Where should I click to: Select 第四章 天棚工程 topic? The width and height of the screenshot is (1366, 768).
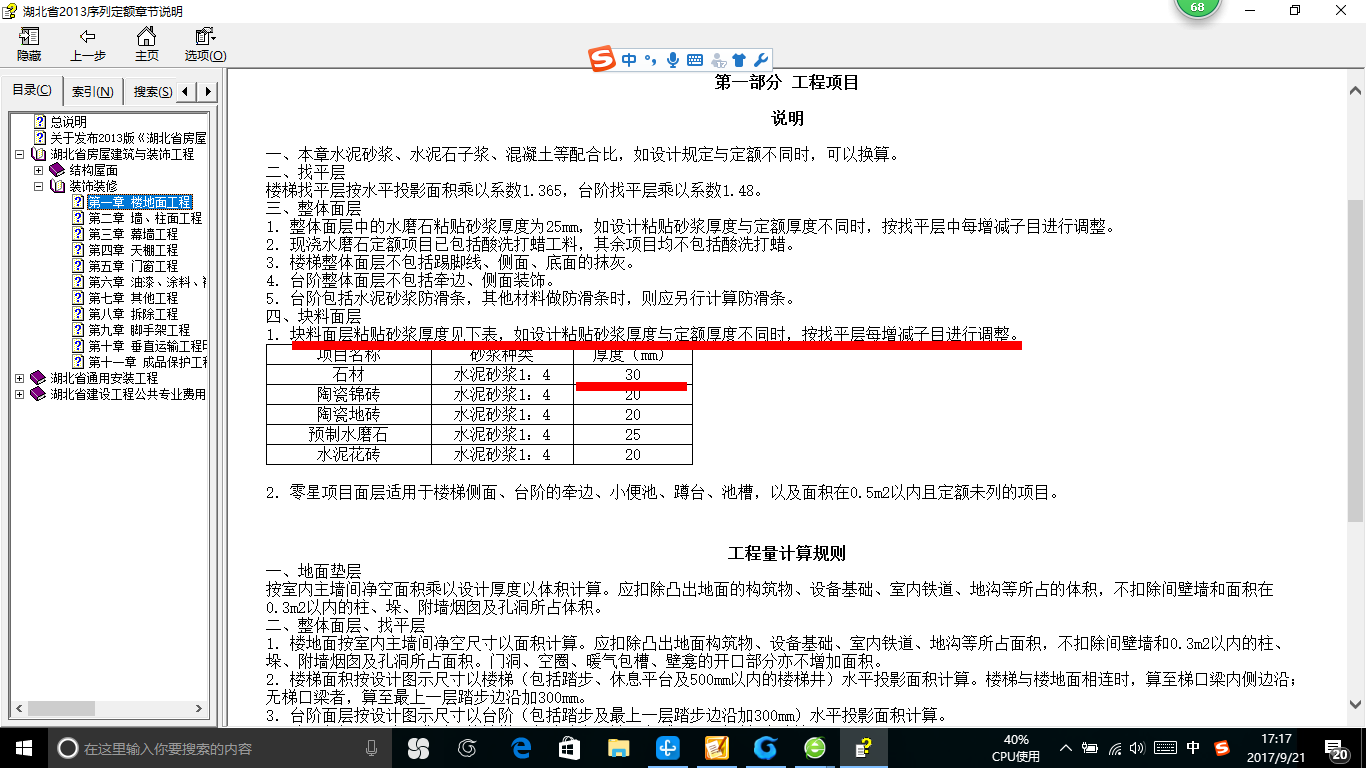coord(133,250)
